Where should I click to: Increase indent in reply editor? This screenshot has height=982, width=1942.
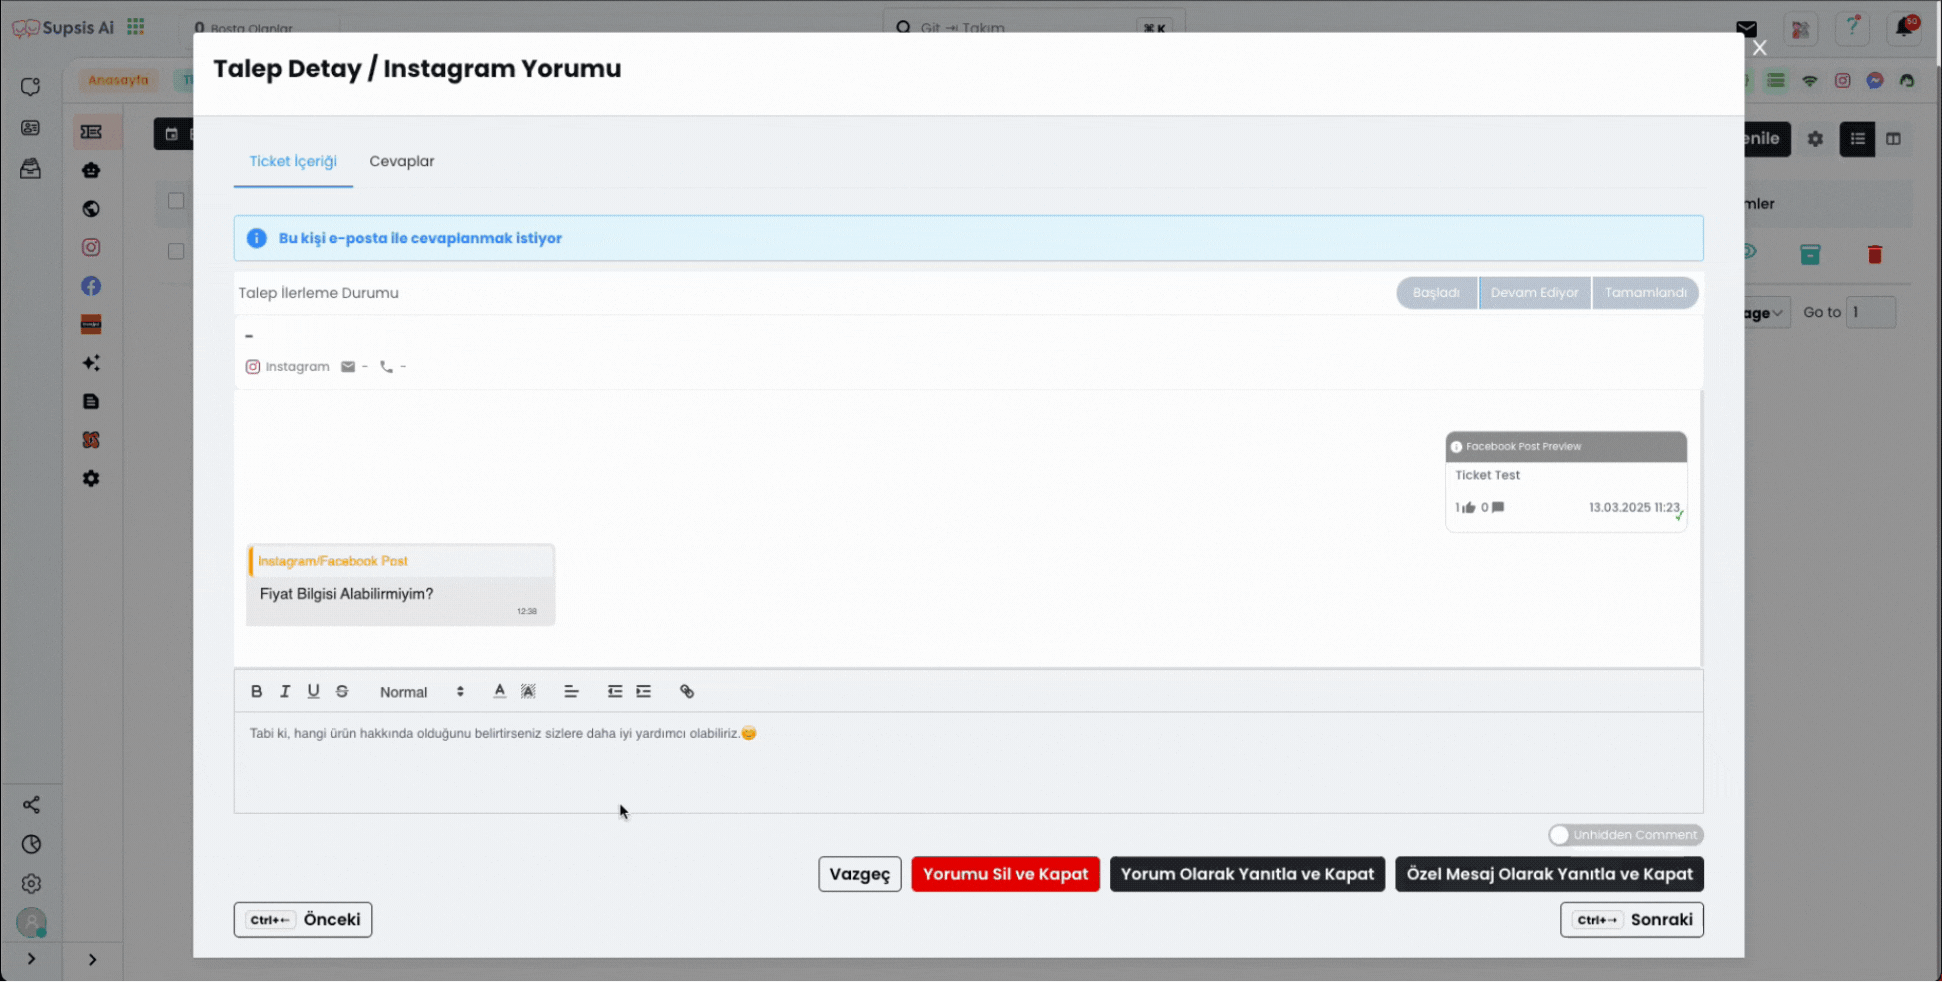[x=644, y=691]
